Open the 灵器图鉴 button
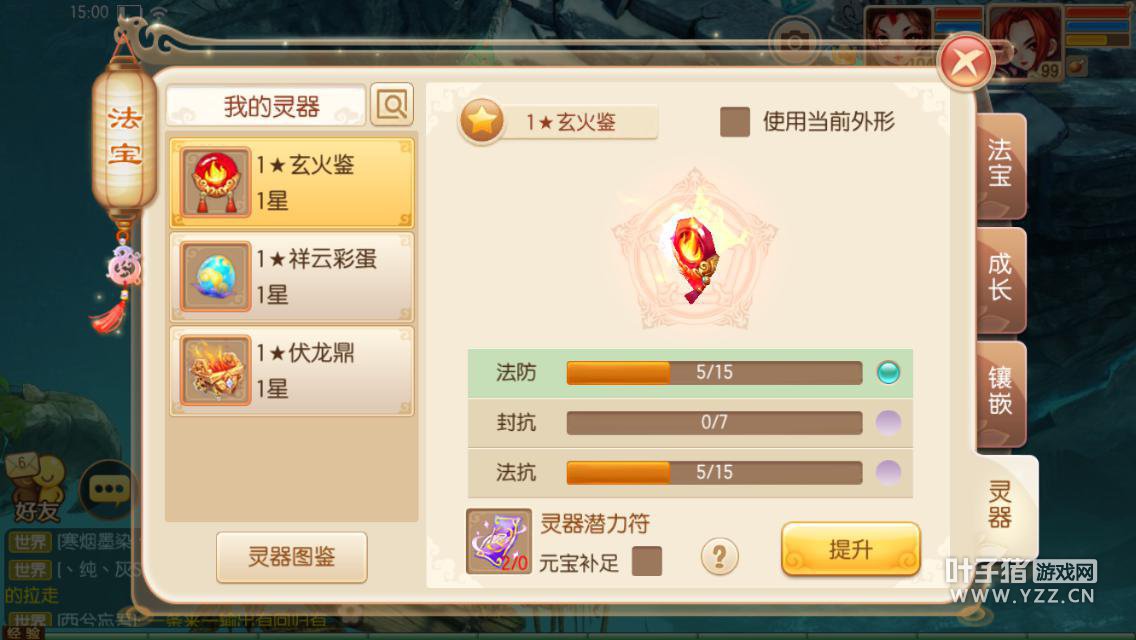Image resolution: width=1136 pixels, height=640 pixels. click(291, 557)
